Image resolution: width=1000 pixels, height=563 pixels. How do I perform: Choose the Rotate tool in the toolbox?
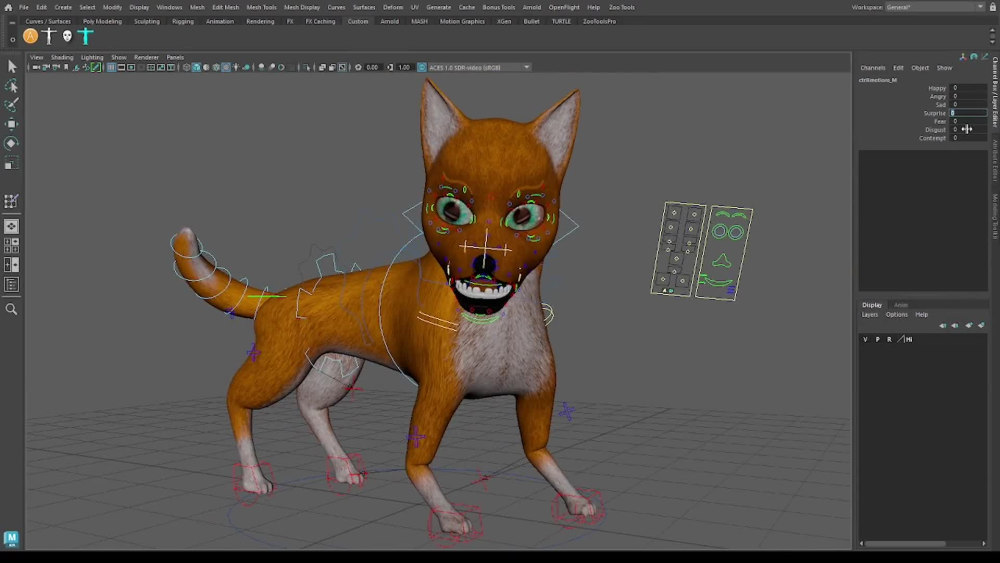pyautogui.click(x=11, y=143)
